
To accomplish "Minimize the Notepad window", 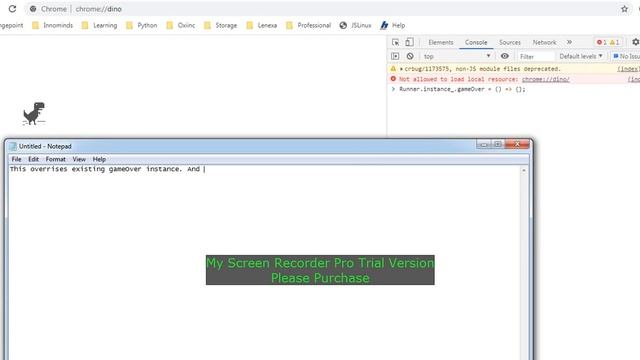I will coord(484,144).
